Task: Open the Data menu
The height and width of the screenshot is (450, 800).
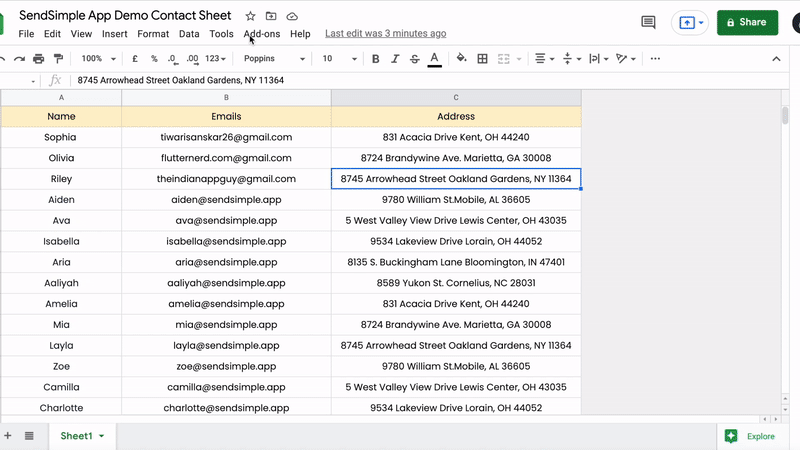Action: click(x=189, y=34)
